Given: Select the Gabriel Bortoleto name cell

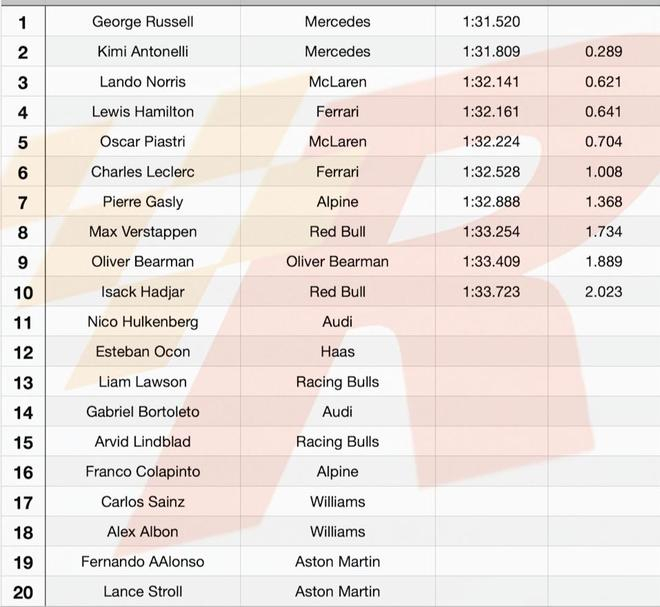Looking at the screenshot, I should pos(143,411).
